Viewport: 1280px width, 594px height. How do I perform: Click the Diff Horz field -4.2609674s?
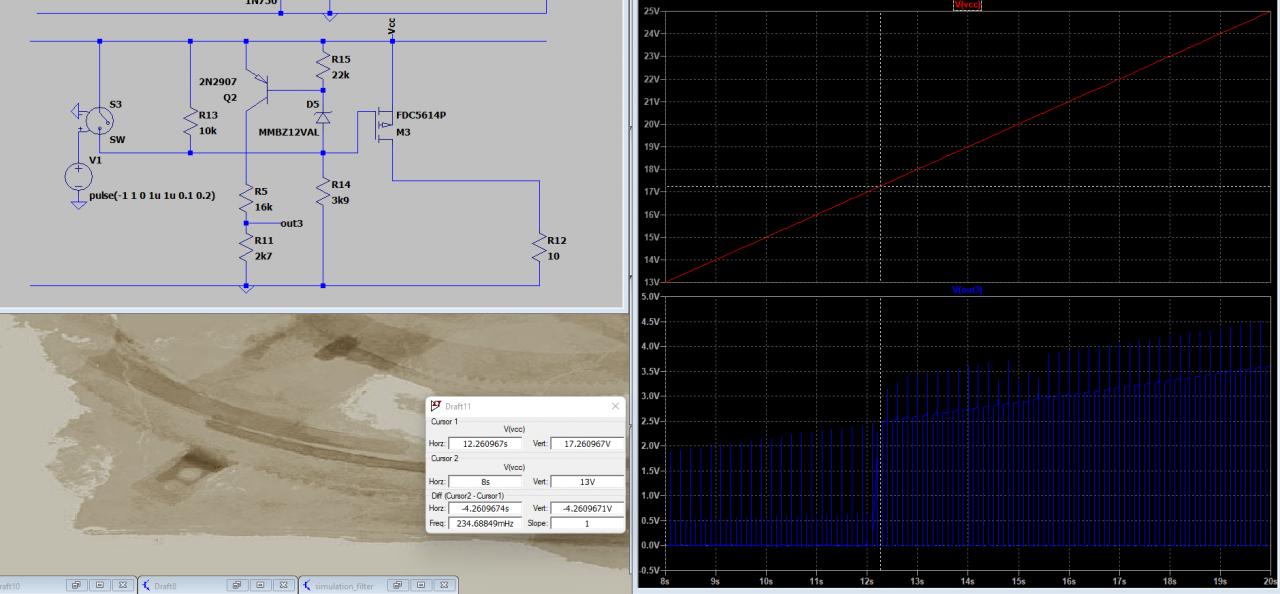click(485, 509)
